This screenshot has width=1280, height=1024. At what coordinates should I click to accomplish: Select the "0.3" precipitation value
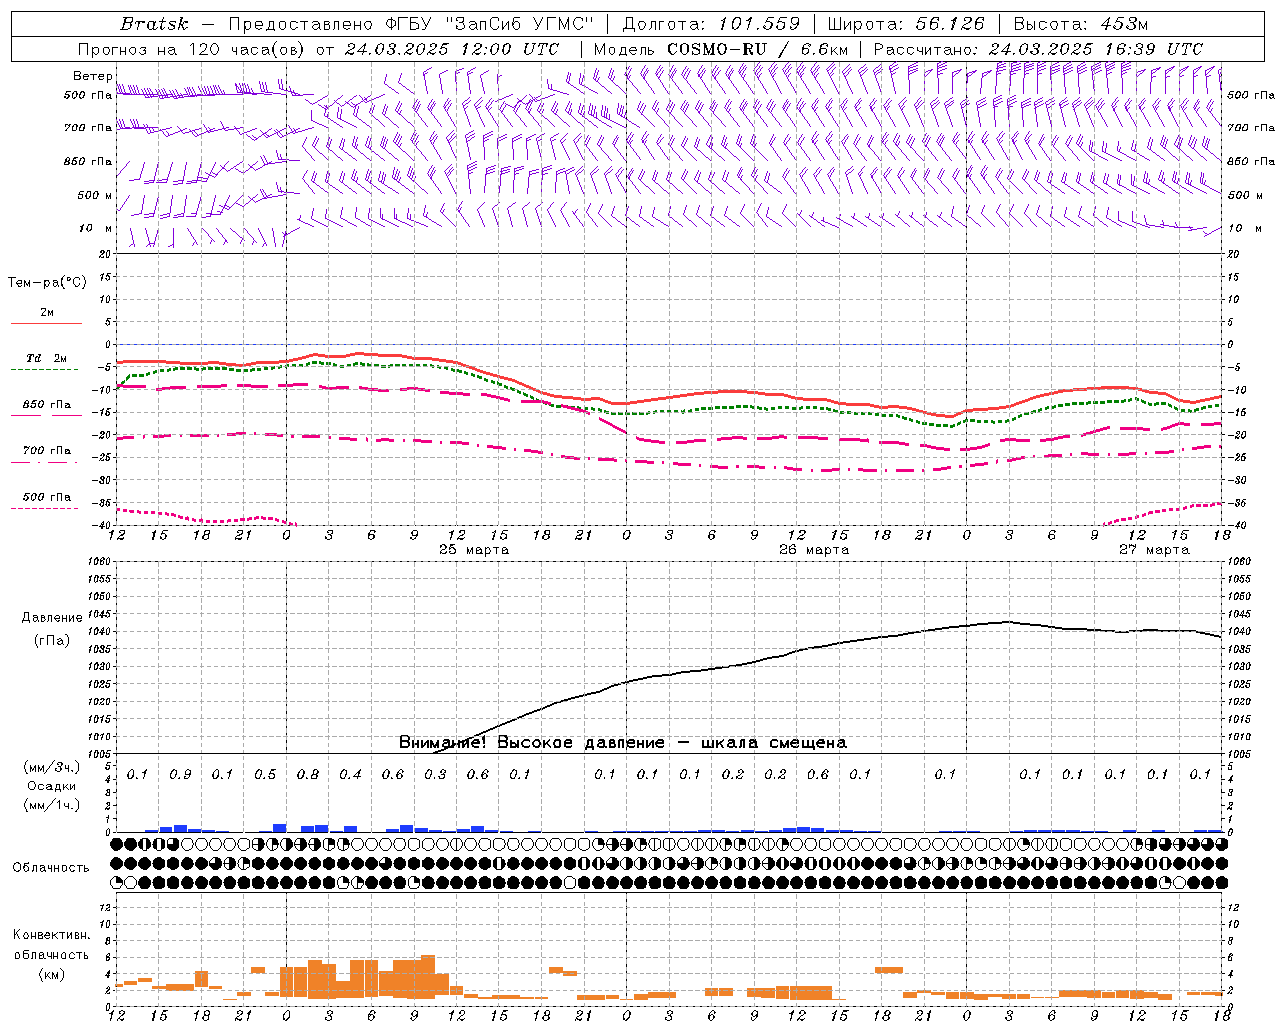pyautogui.click(x=435, y=775)
